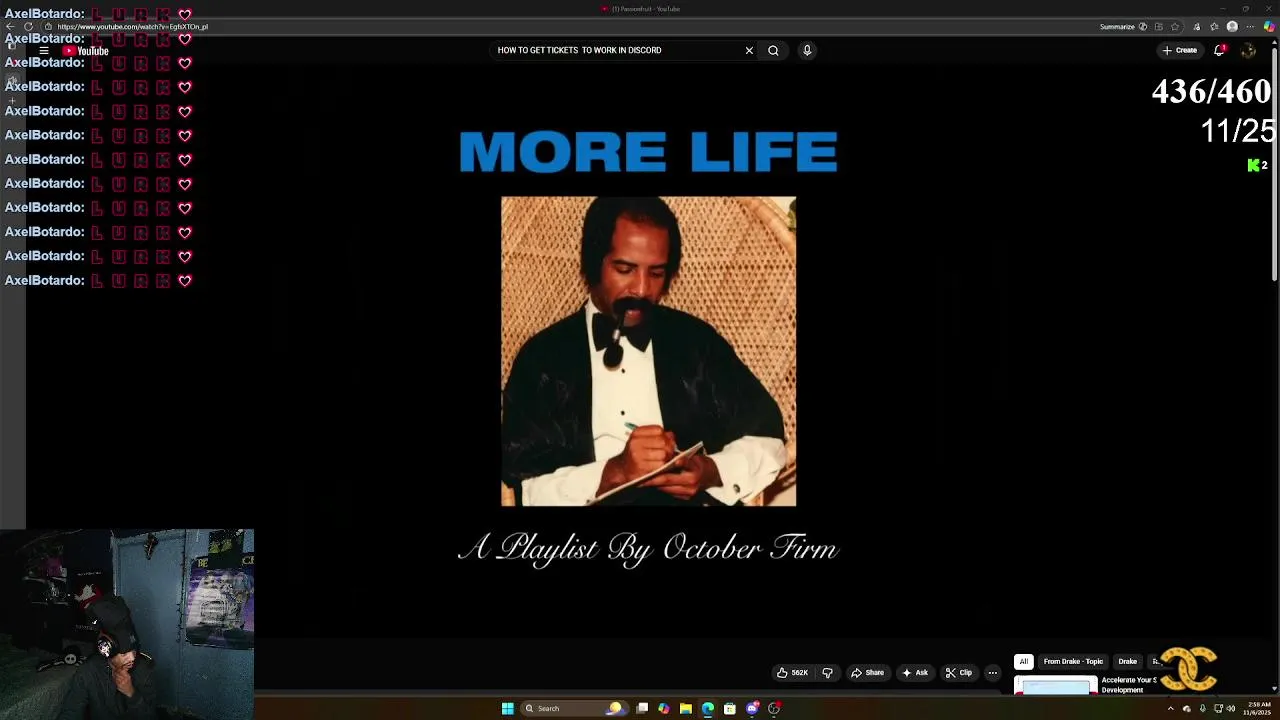Open the browser profile avatar
This screenshot has height=720, width=1280.
(1232, 27)
